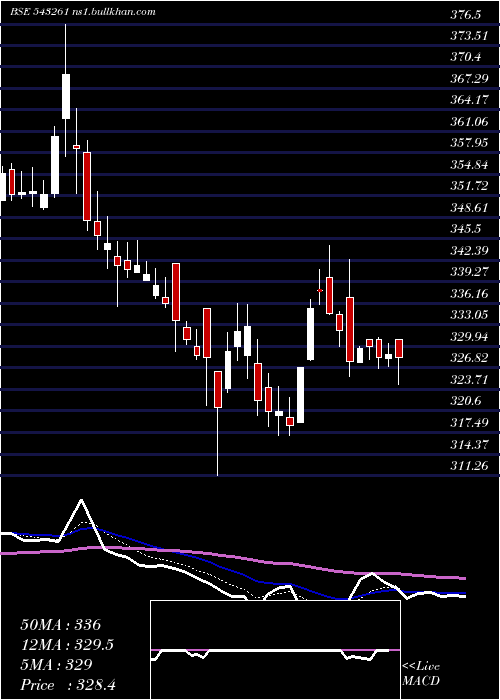Click the 345.5 price axis label
The height and width of the screenshot is (700, 500).
point(466,229)
